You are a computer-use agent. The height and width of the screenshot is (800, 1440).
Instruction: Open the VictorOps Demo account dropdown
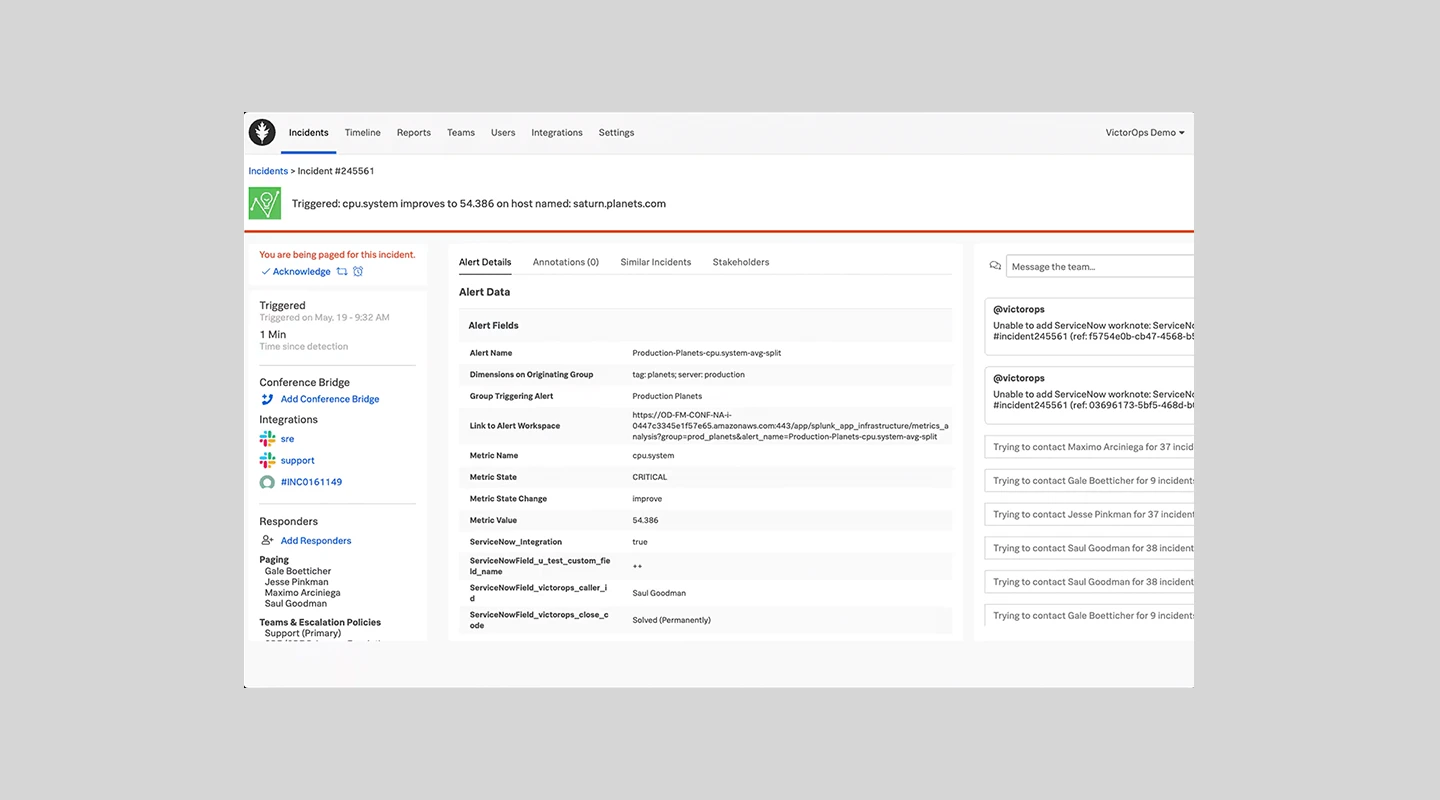[1145, 133]
